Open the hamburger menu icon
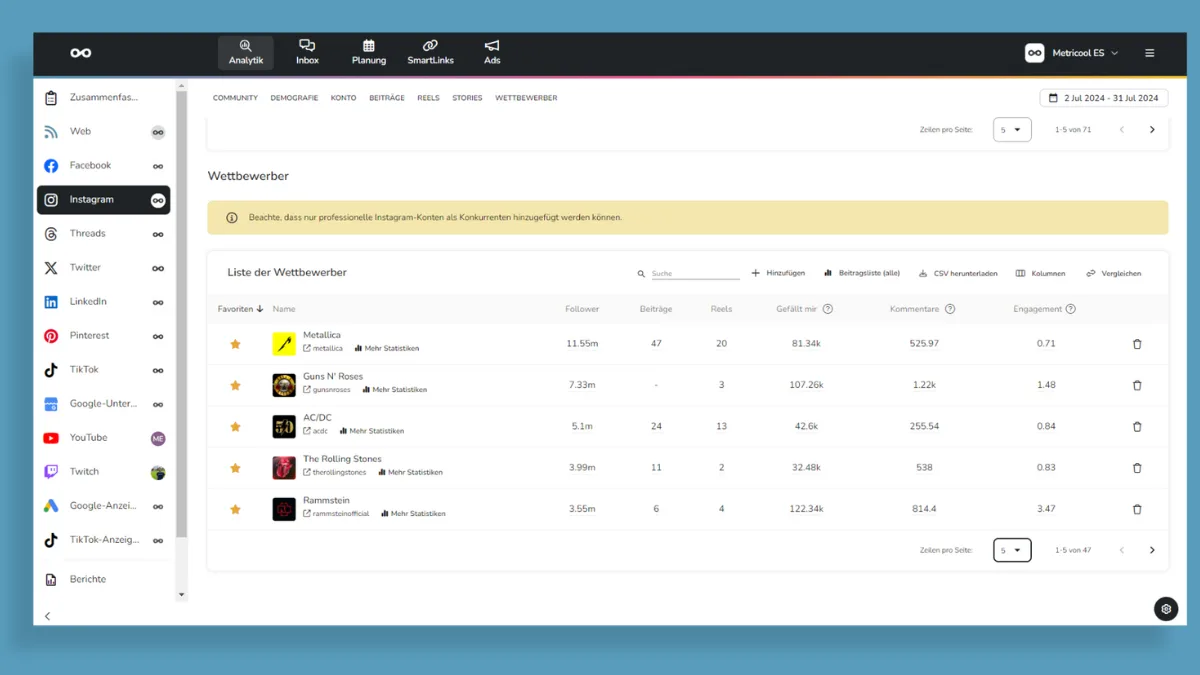 [1149, 53]
